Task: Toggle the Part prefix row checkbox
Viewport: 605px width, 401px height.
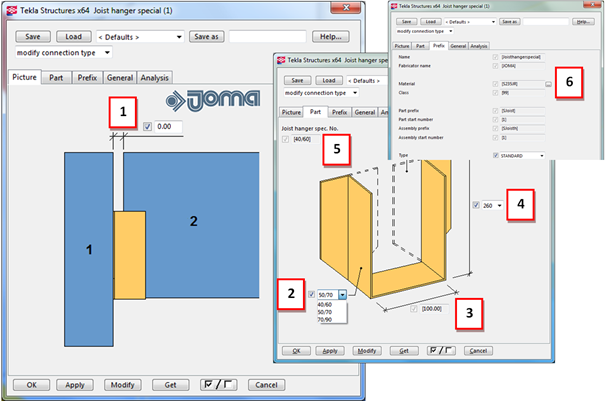Action: (x=495, y=111)
